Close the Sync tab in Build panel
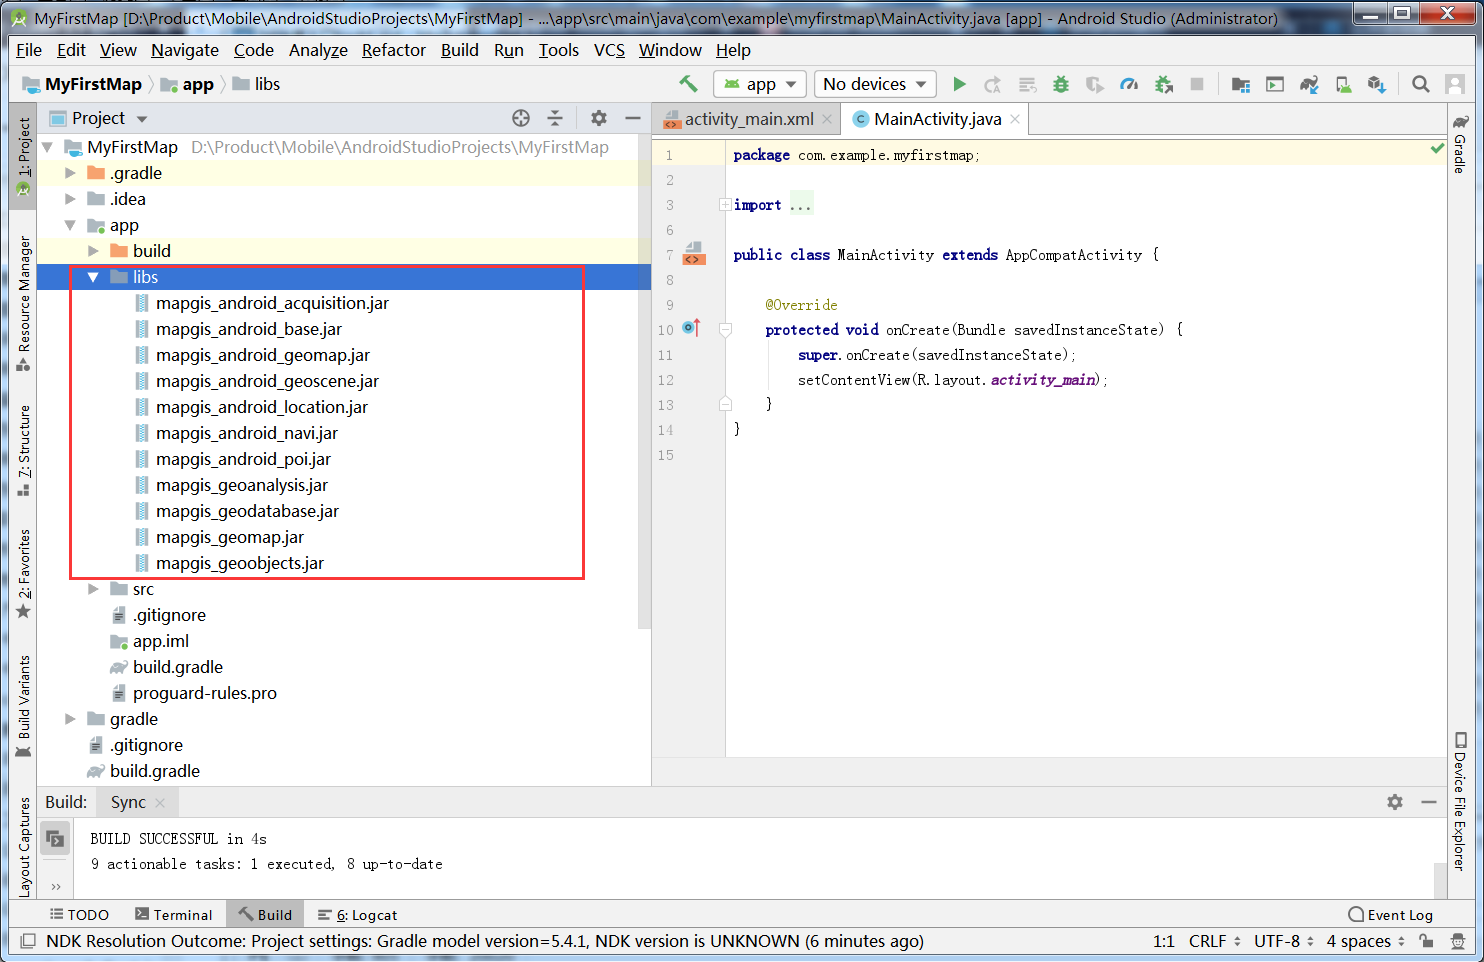This screenshot has width=1484, height=962. point(160,802)
